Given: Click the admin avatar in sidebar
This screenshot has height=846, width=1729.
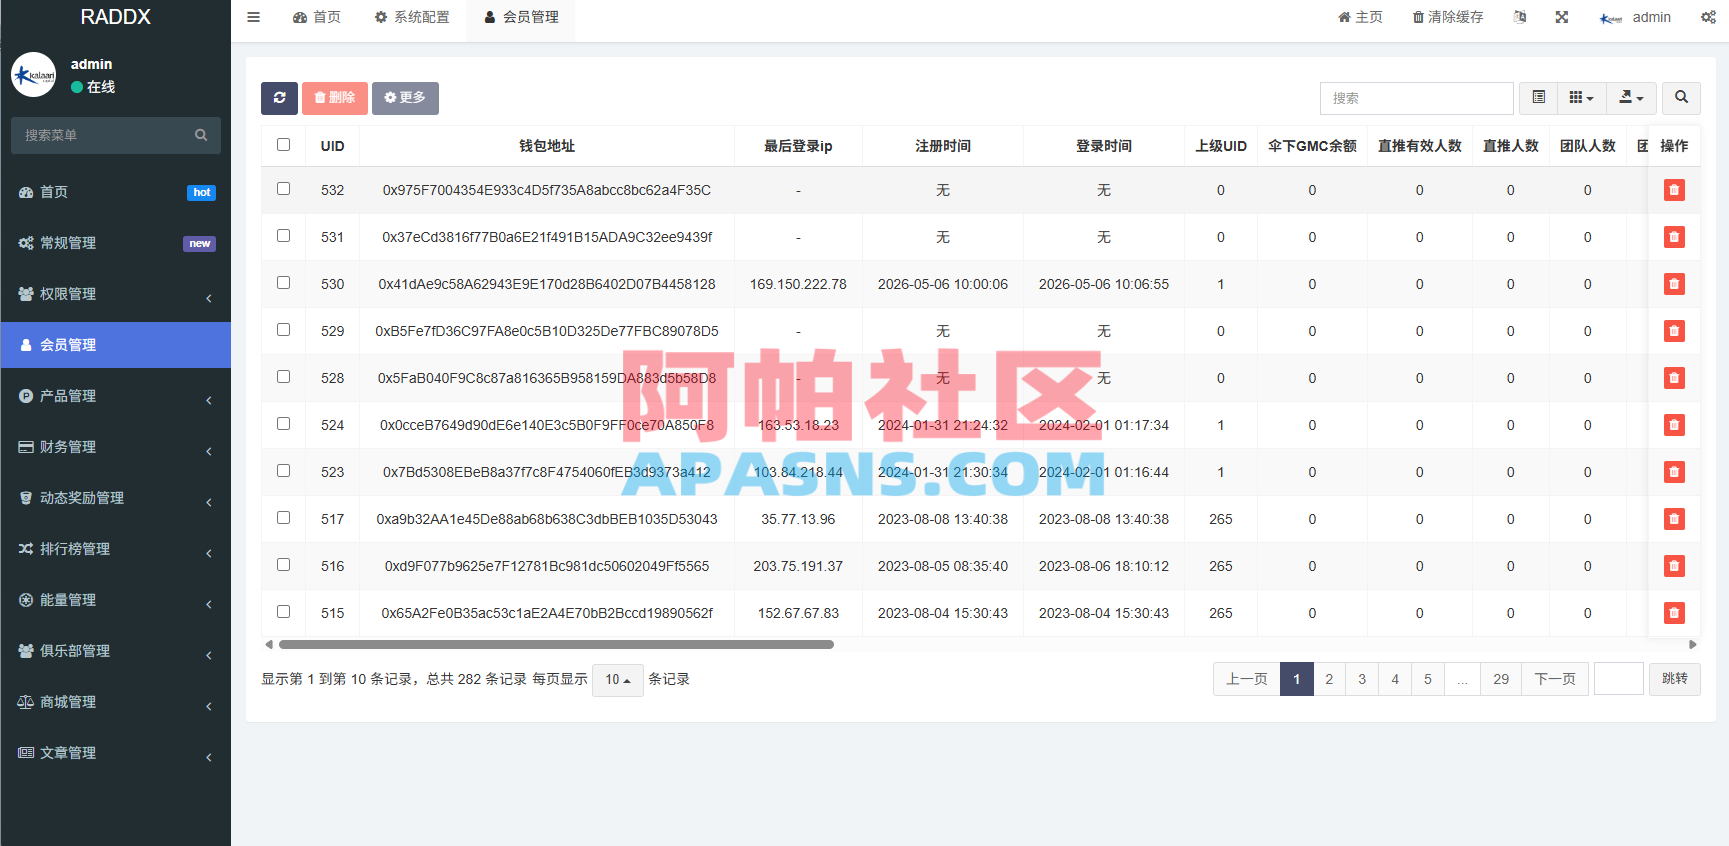Looking at the screenshot, I should point(33,75).
